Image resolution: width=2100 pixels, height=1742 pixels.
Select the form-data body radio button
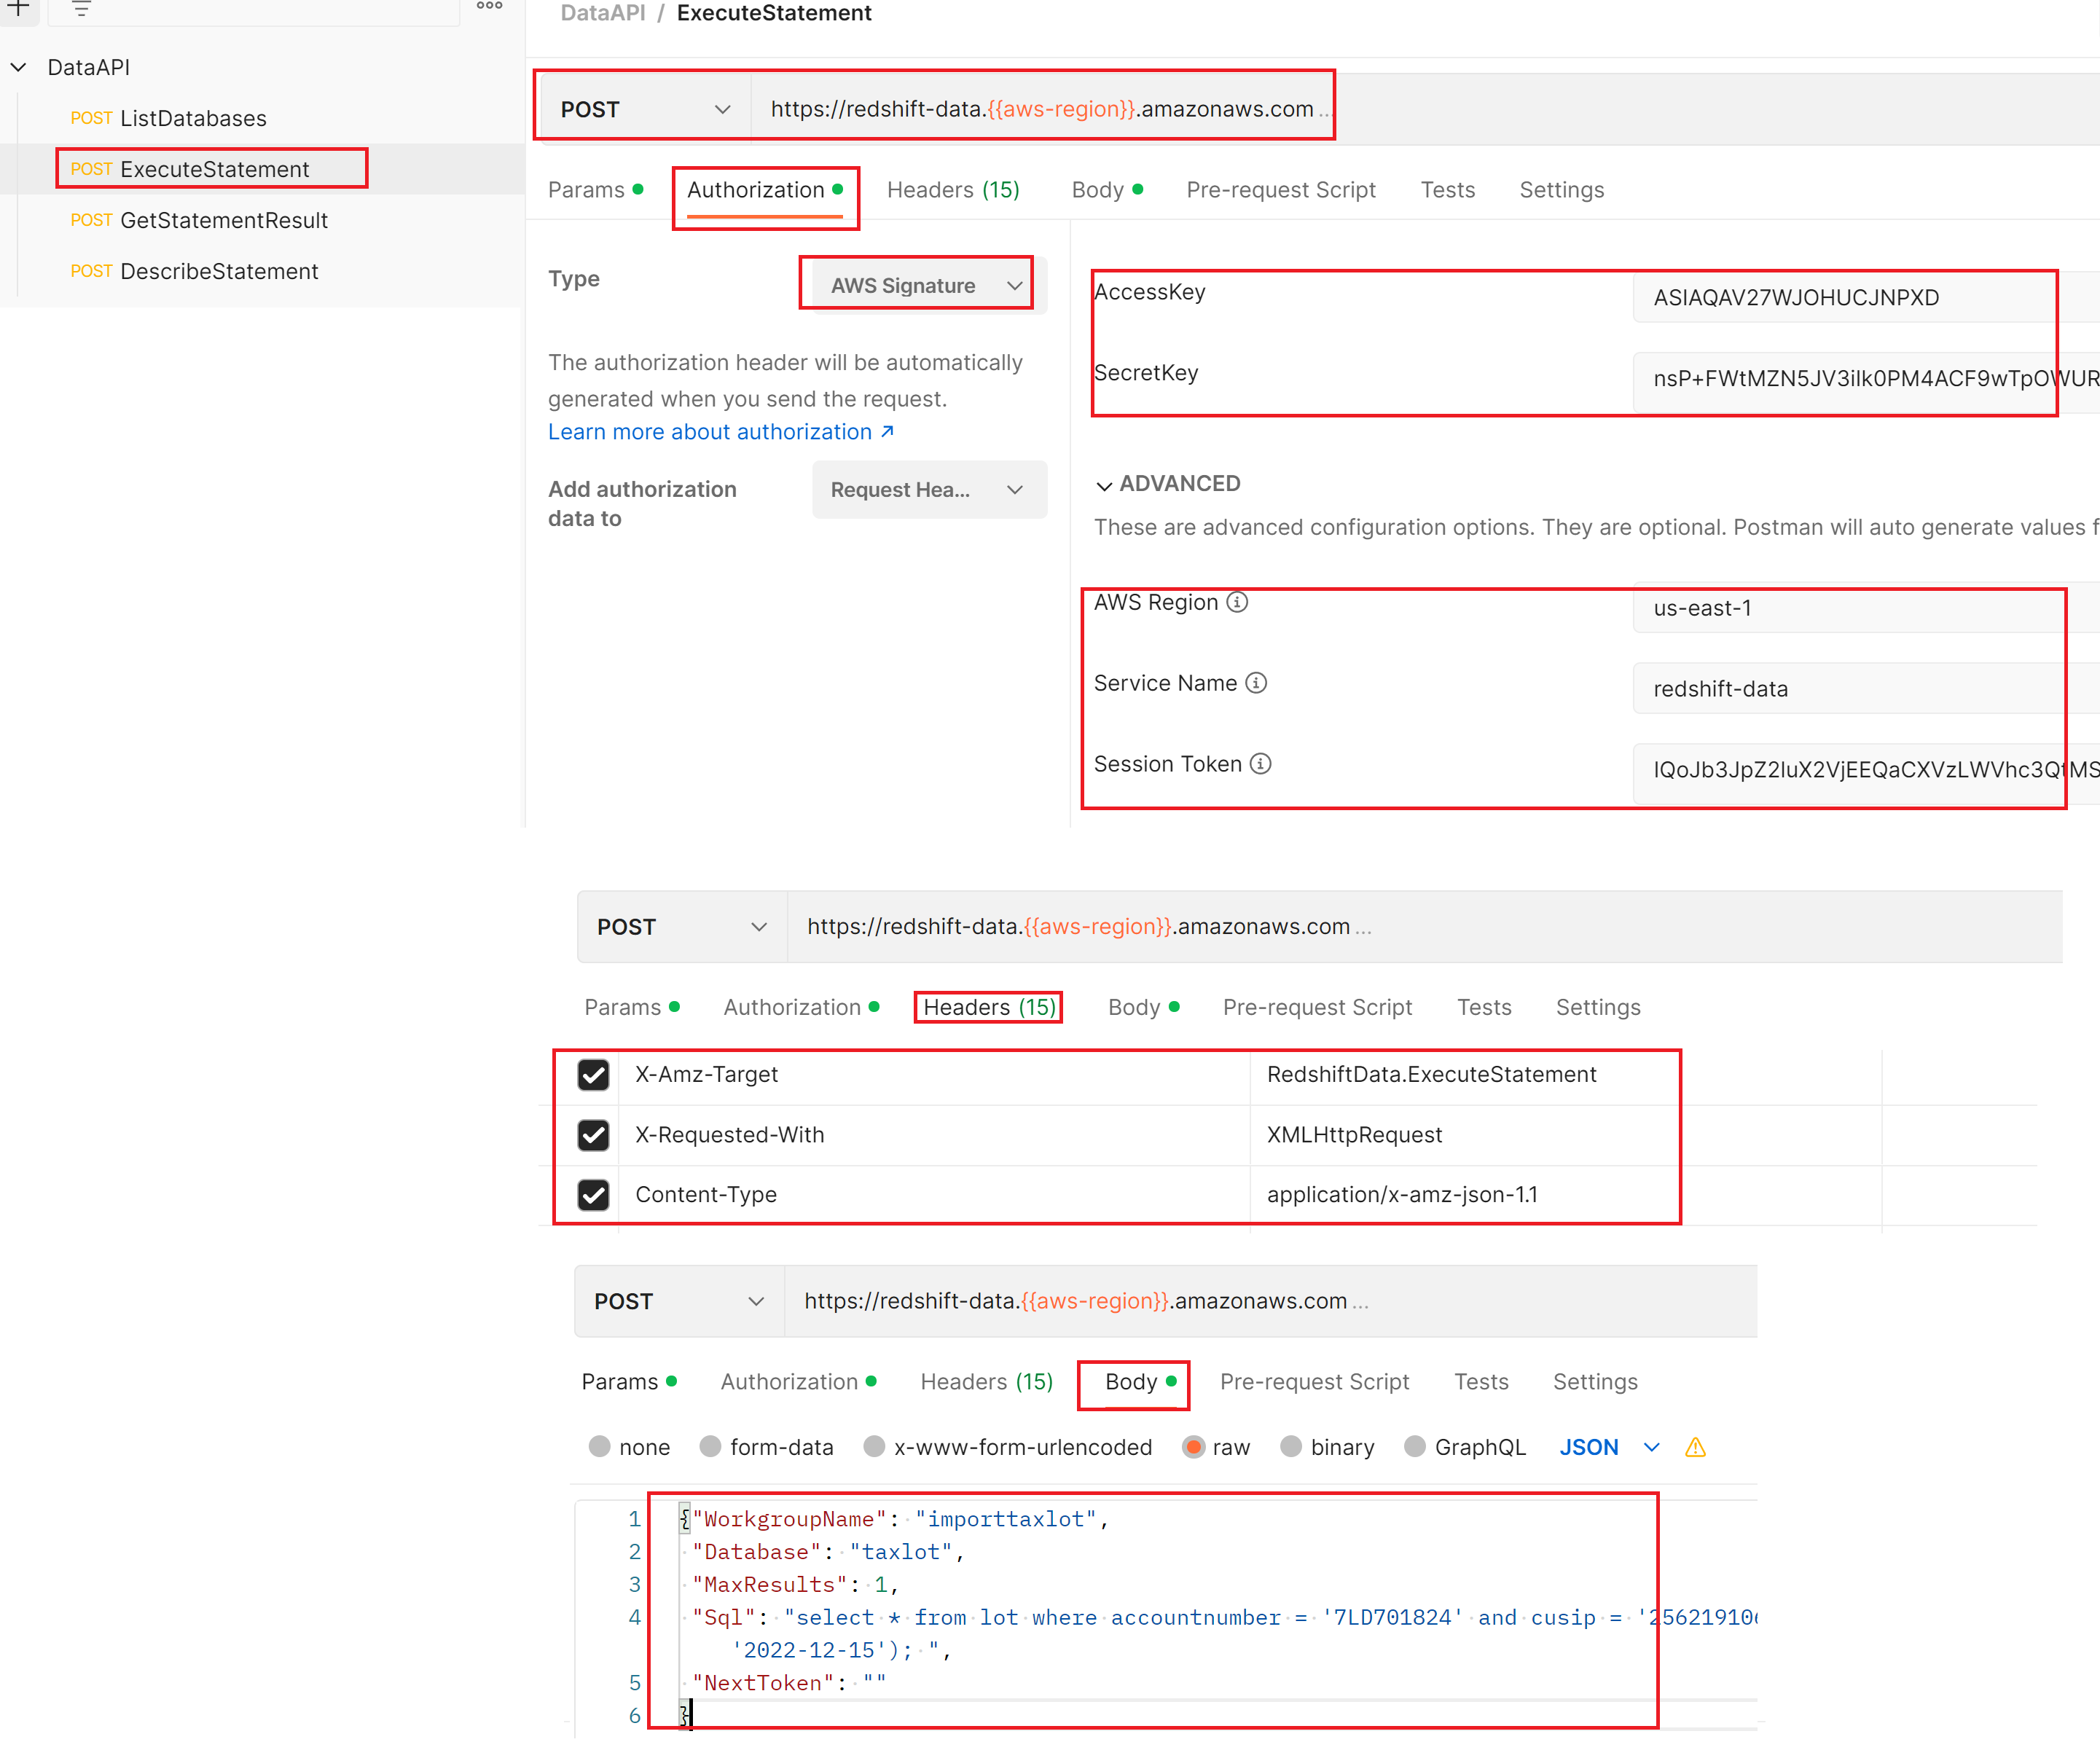tap(710, 1447)
